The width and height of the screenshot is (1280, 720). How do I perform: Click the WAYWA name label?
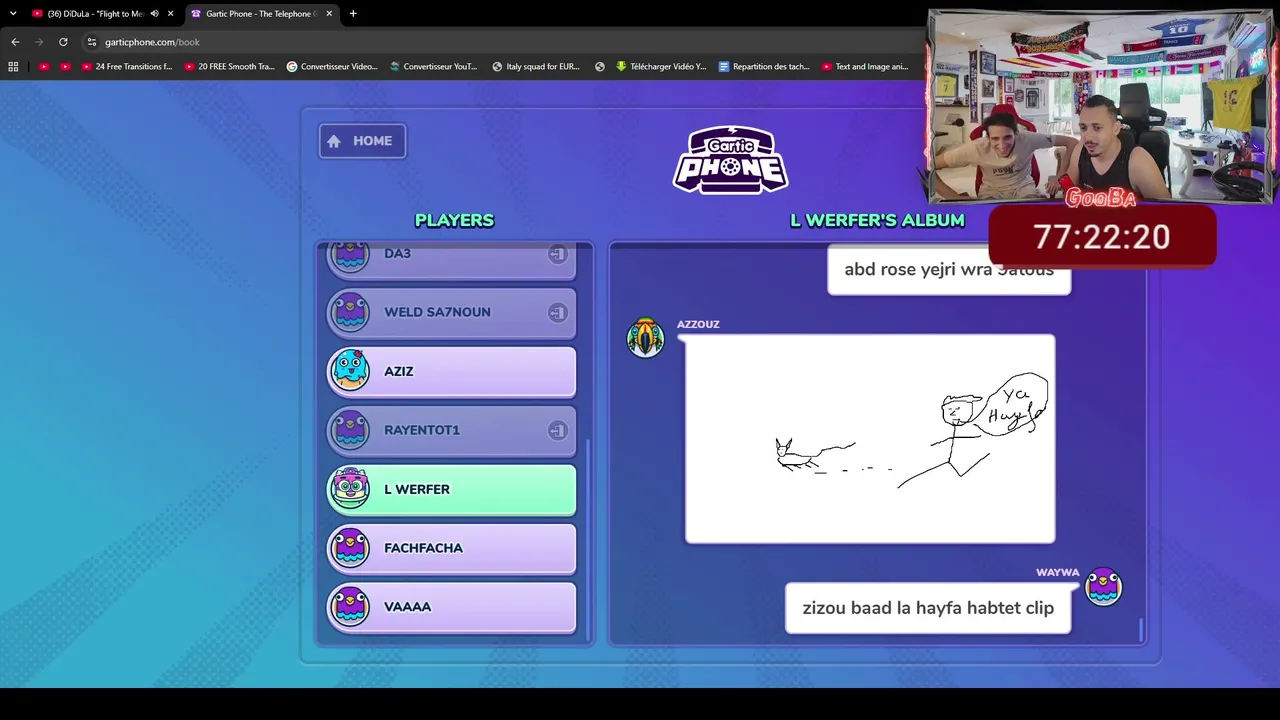pos(1058,573)
